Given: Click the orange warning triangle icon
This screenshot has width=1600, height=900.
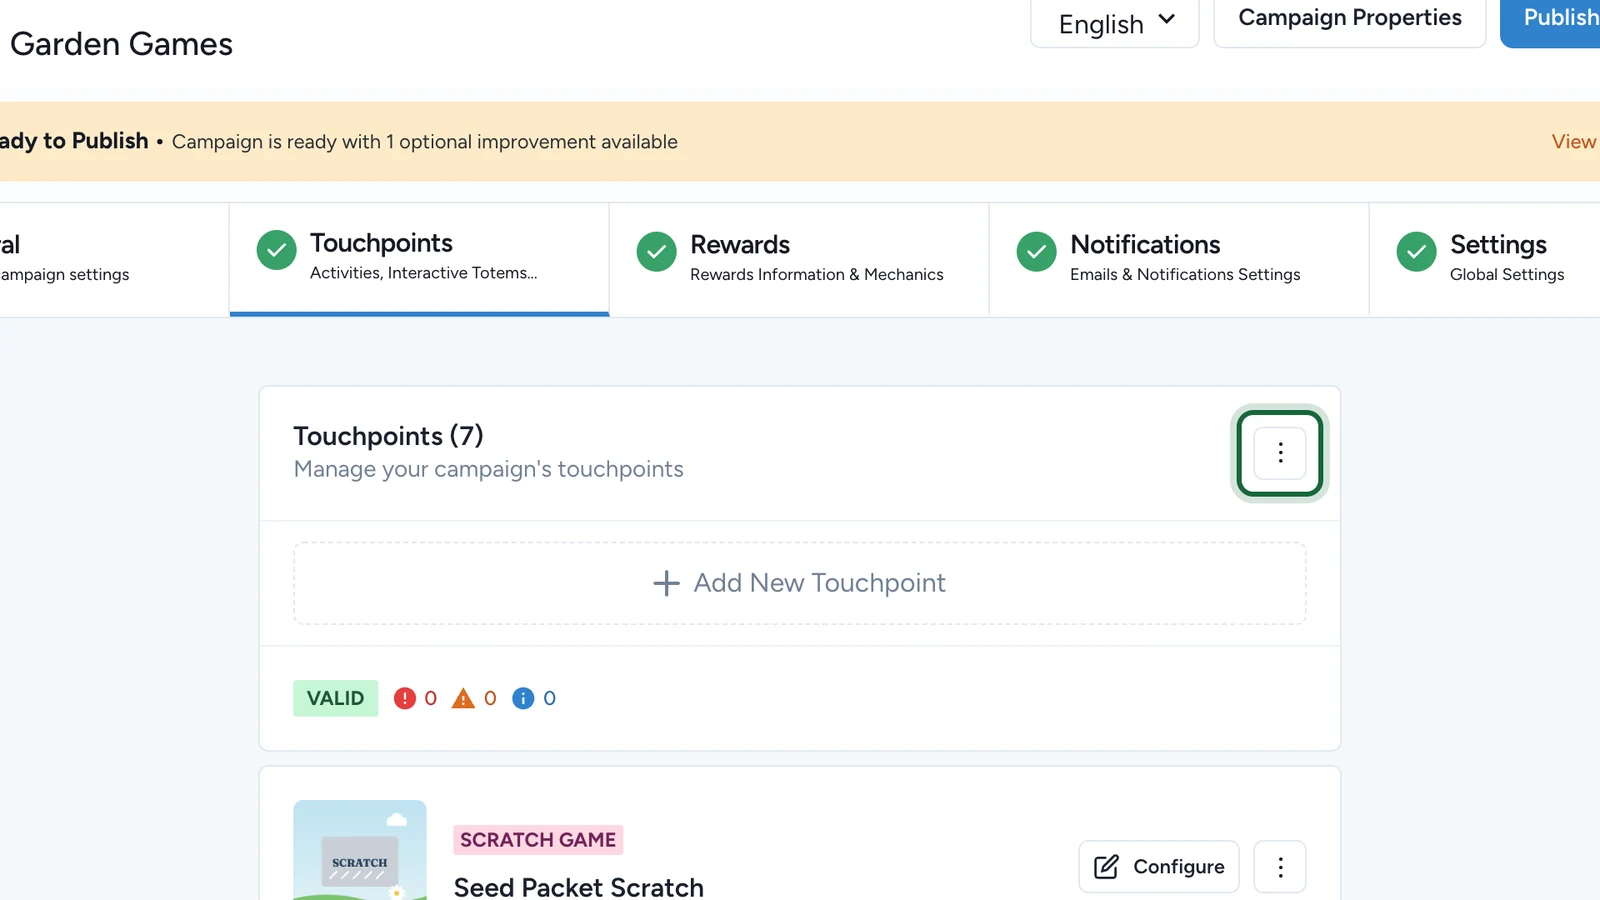Looking at the screenshot, I should click(x=463, y=698).
